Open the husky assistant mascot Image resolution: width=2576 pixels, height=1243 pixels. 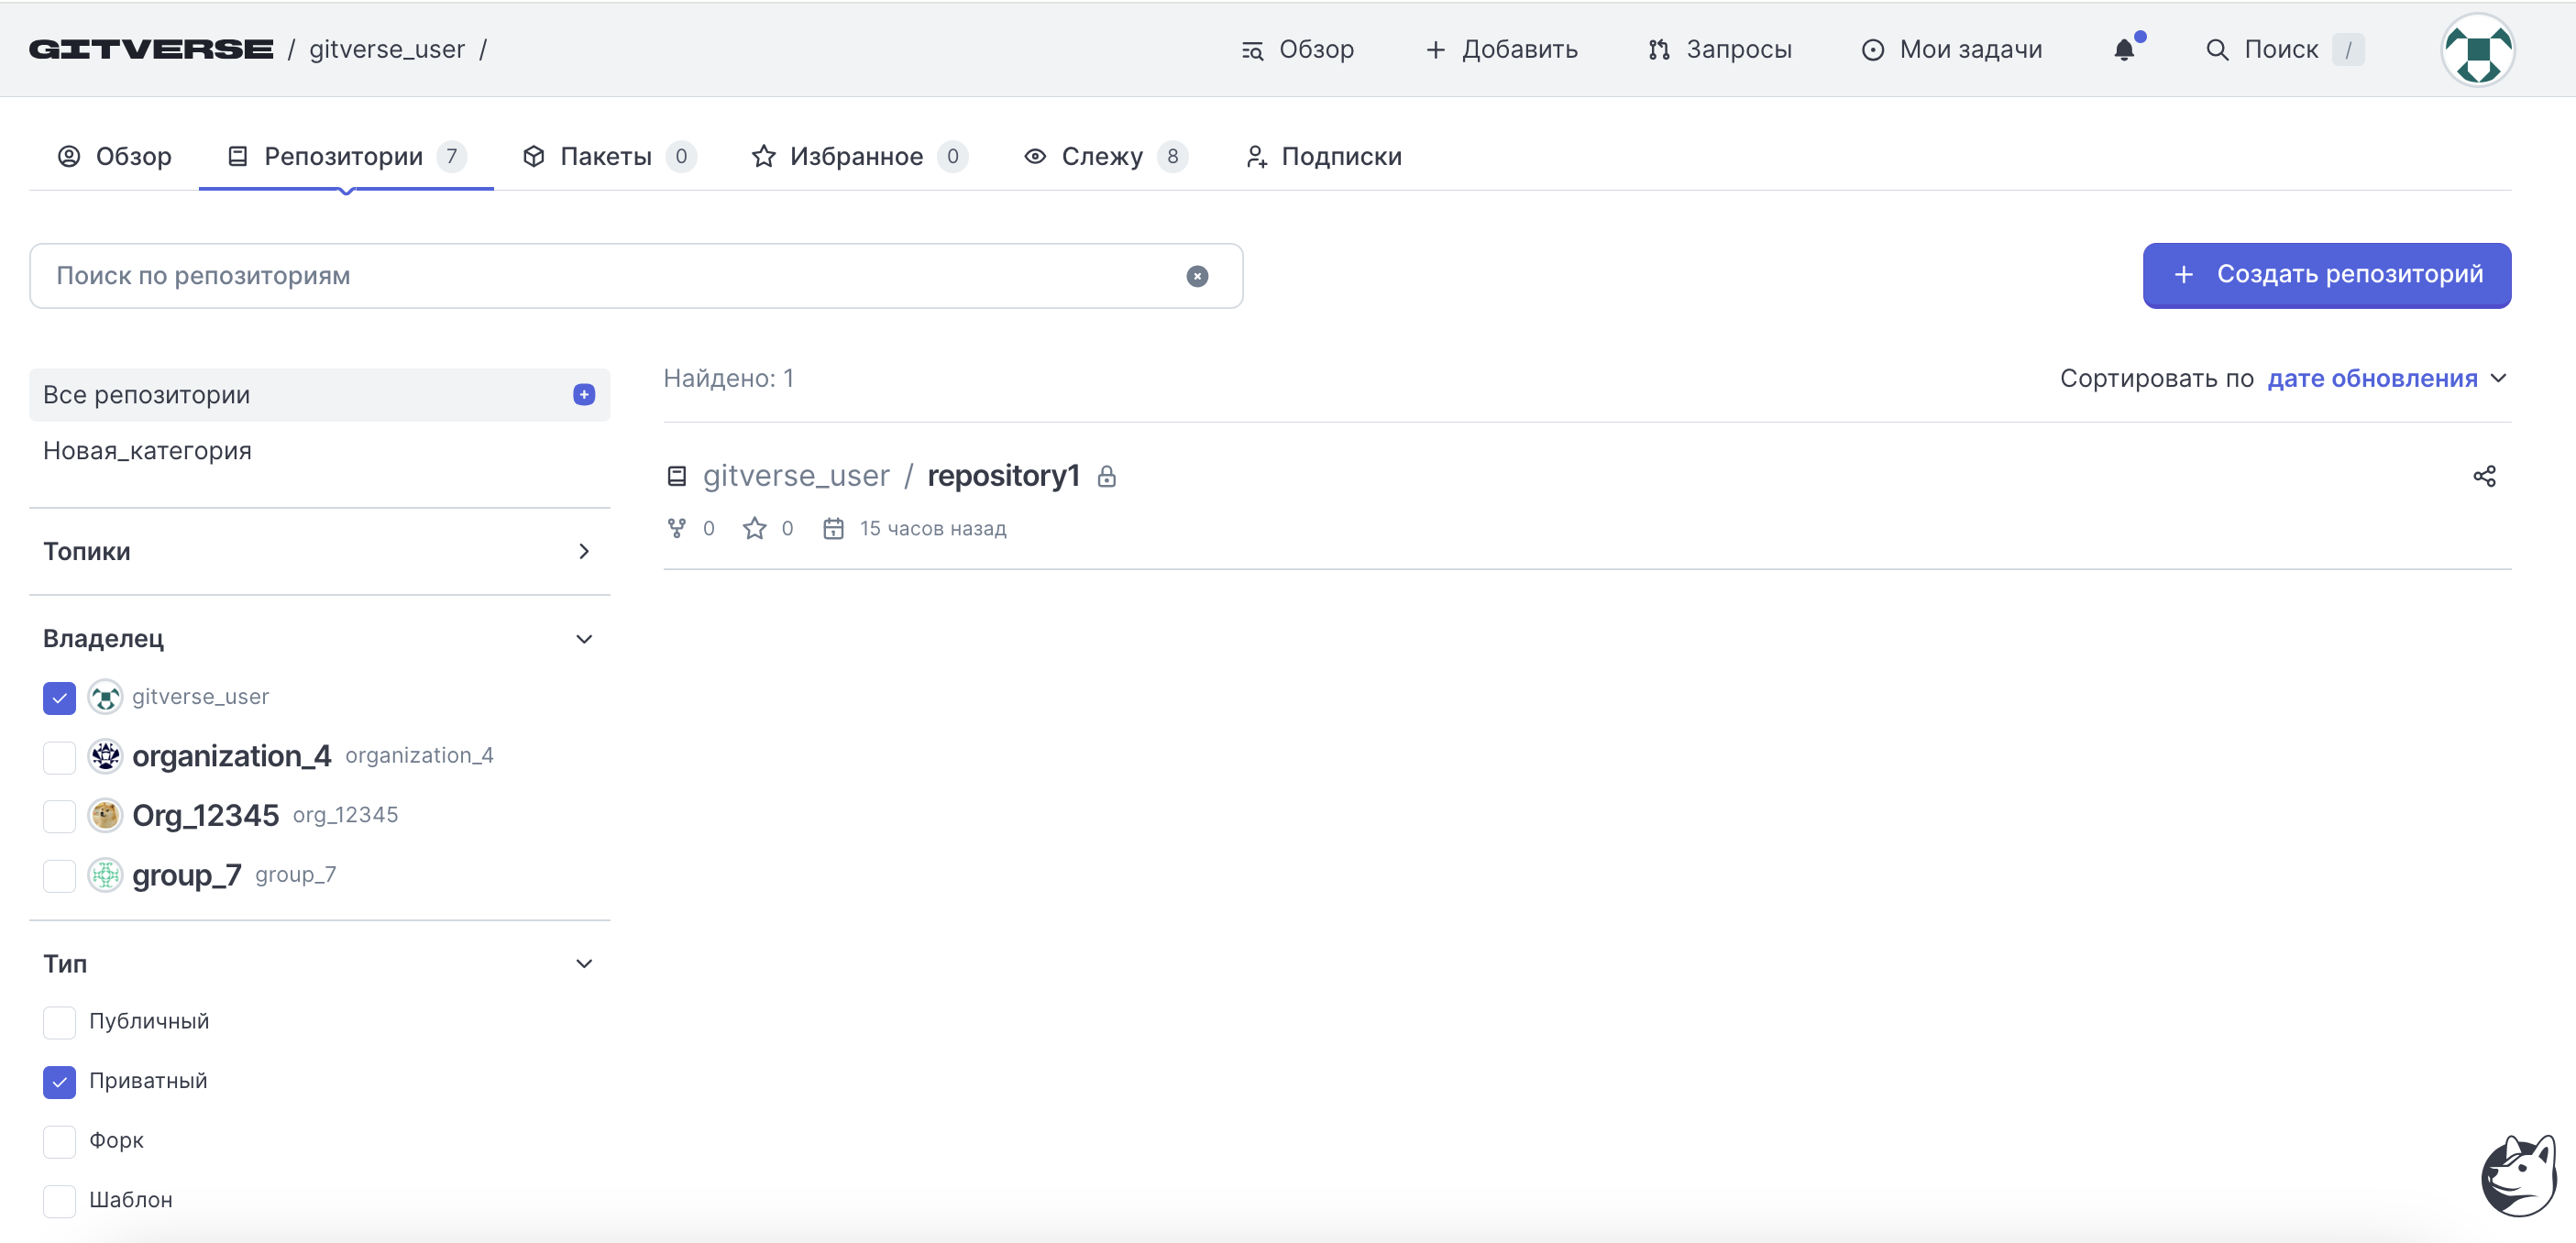(x=2518, y=1176)
